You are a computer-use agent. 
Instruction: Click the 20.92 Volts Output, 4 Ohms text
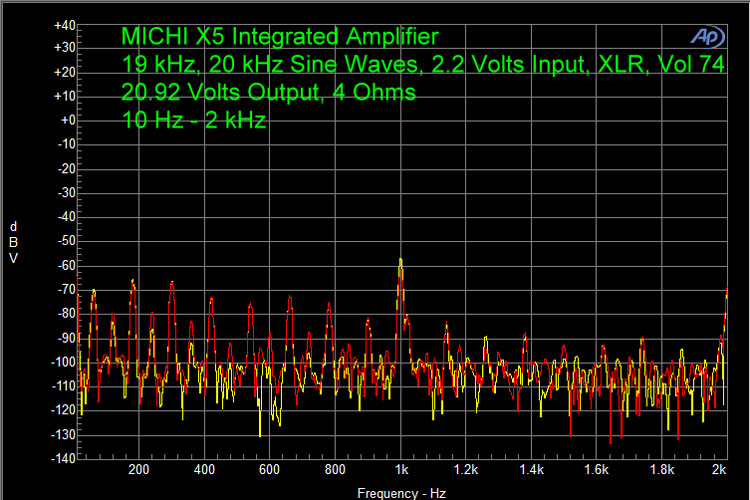coord(268,92)
